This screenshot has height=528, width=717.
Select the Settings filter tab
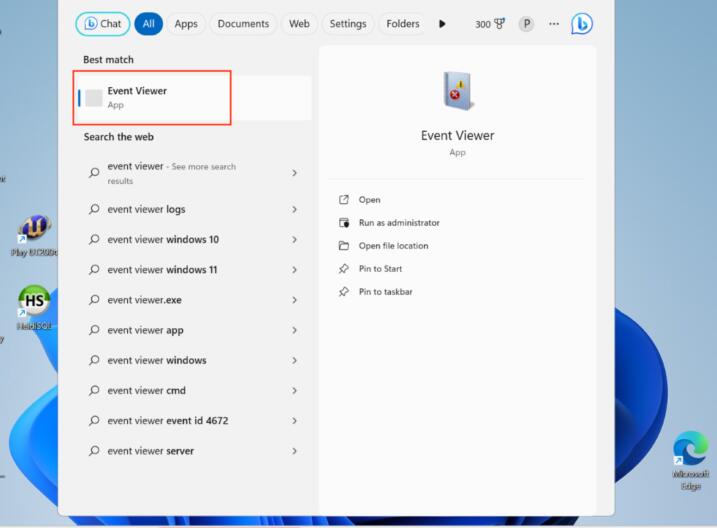[347, 24]
